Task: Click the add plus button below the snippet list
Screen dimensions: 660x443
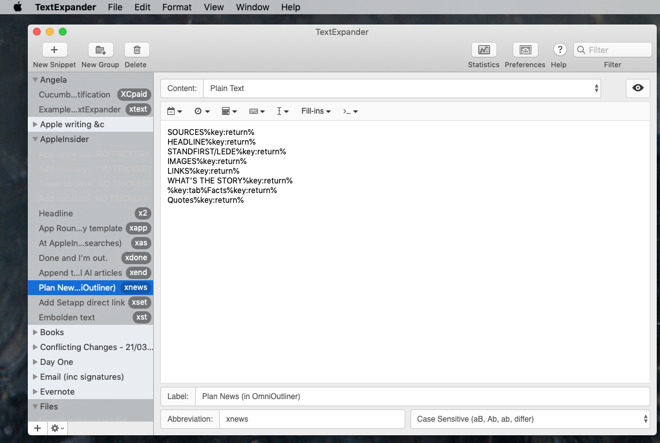Action: point(37,428)
